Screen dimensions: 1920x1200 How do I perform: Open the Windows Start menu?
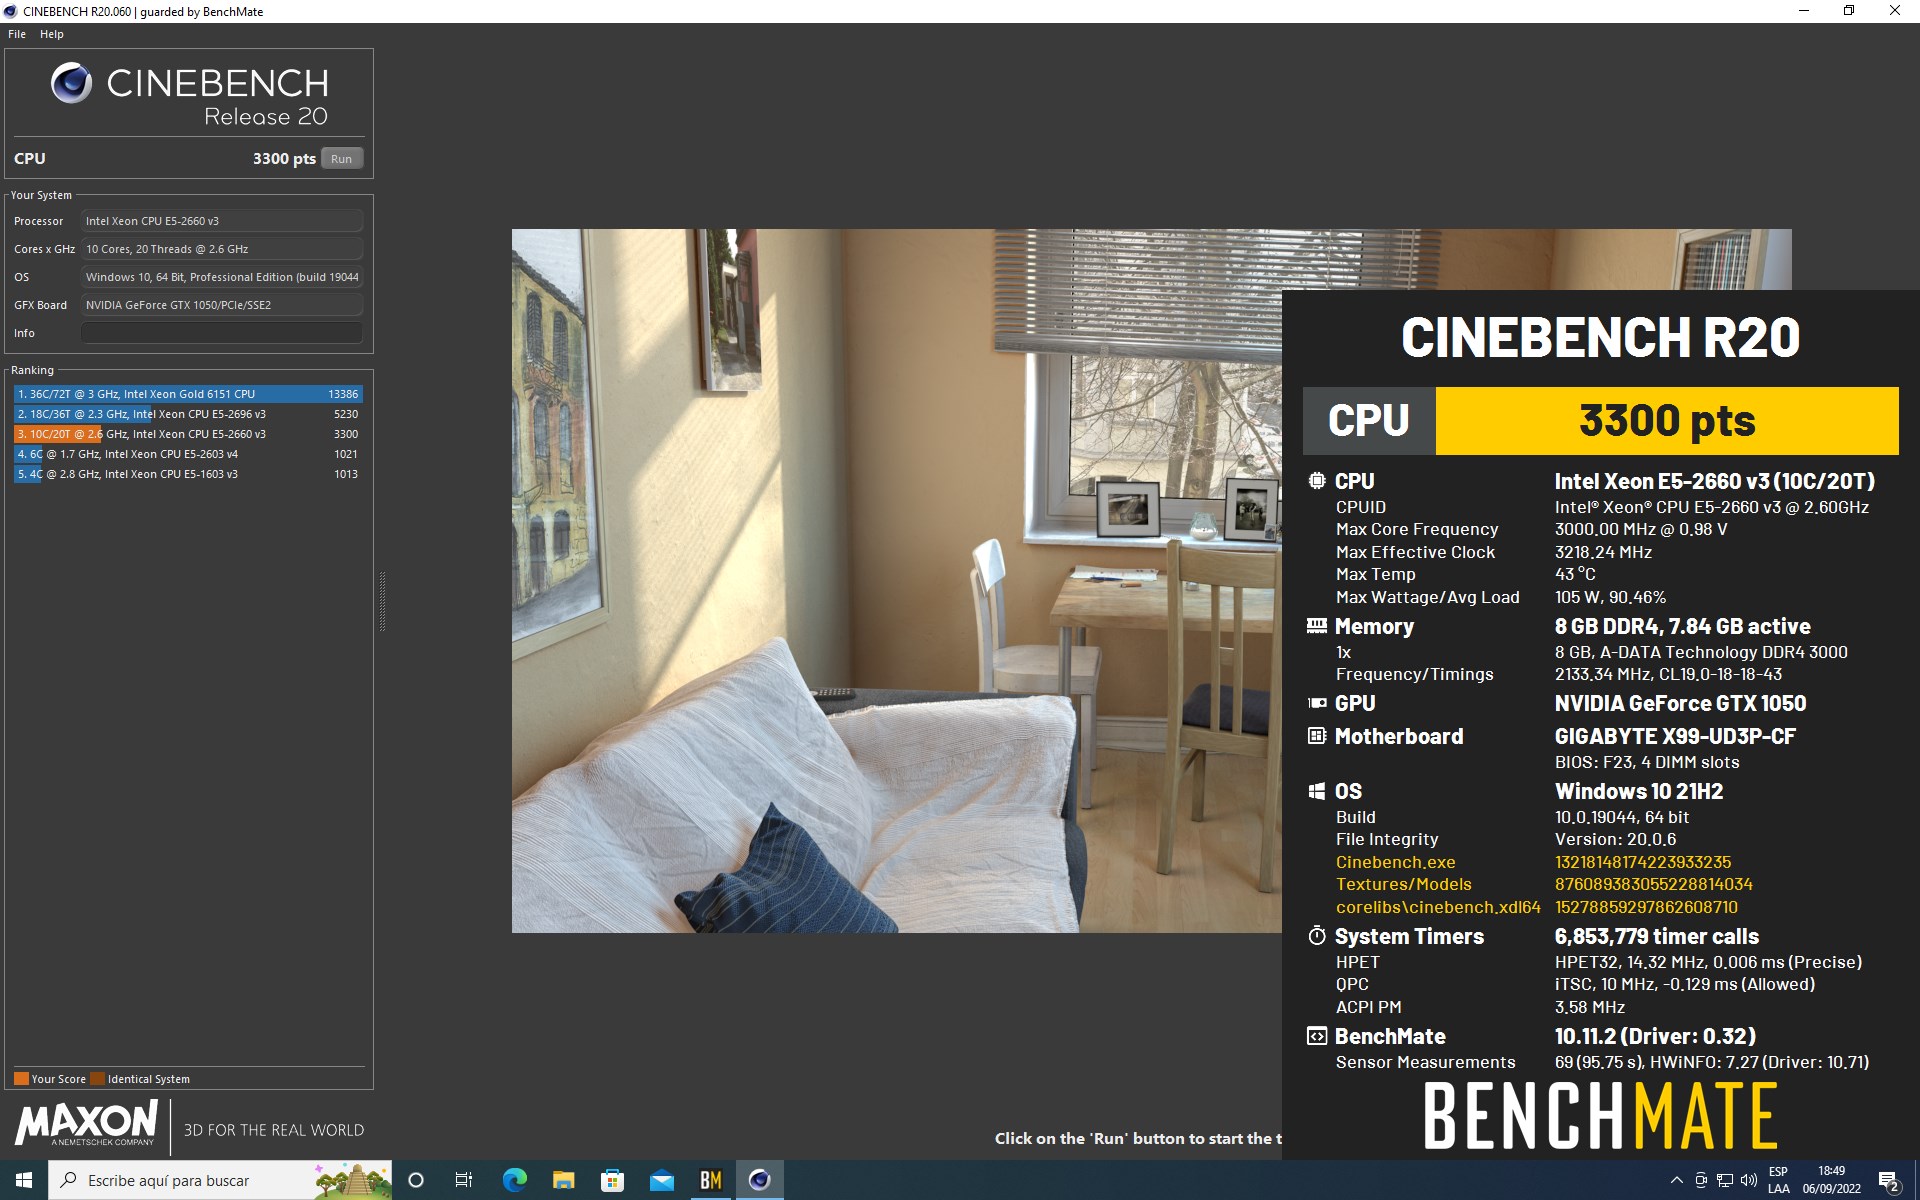pyautogui.click(x=24, y=1180)
